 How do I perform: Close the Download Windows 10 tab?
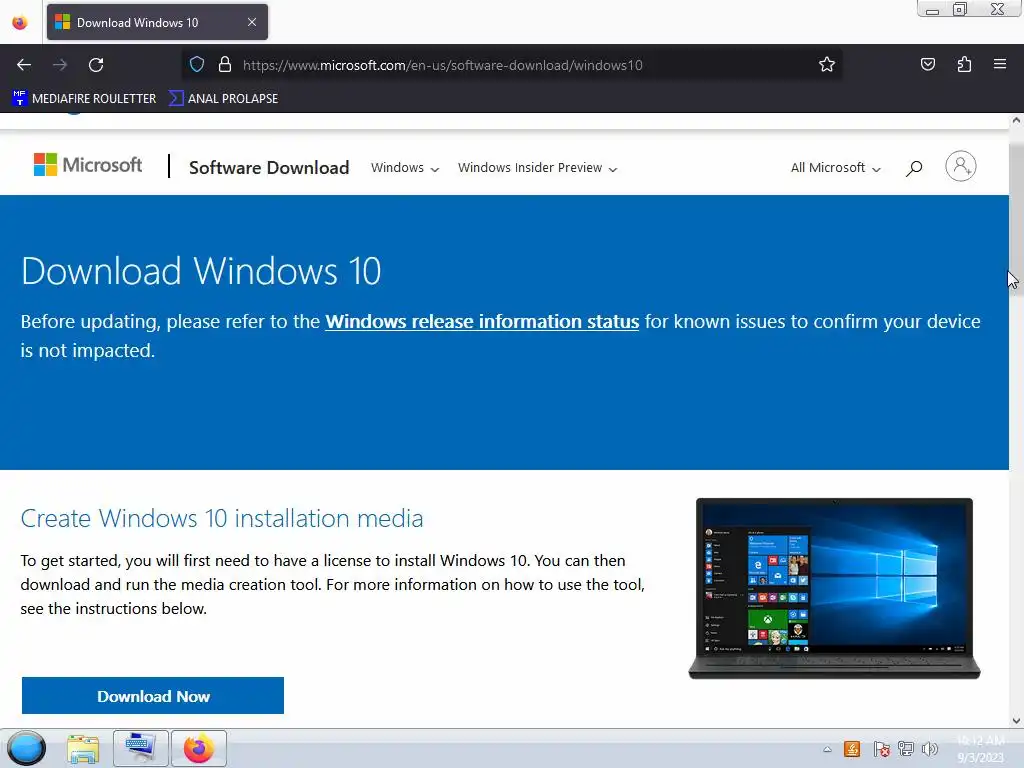pyautogui.click(x=252, y=22)
